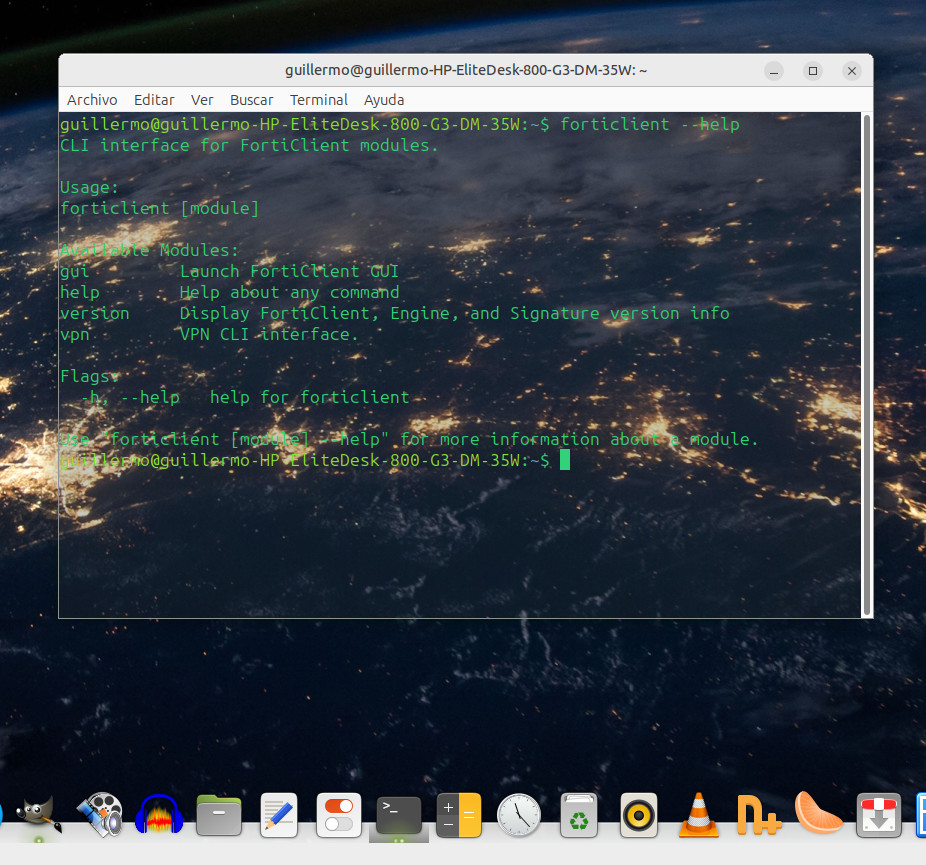The height and width of the screenshot is (865, 926).
Task: Launch the yellow speaker music player
Action: pyautogui.click(x=638, y=815)
